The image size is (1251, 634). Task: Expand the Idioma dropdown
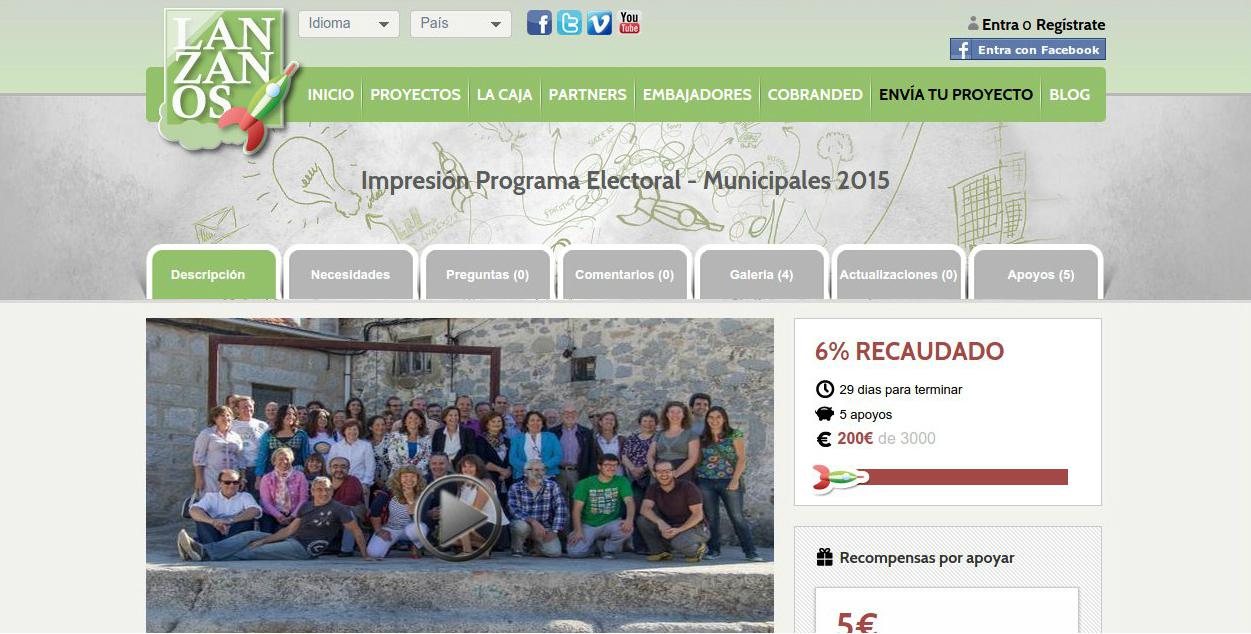349,24
